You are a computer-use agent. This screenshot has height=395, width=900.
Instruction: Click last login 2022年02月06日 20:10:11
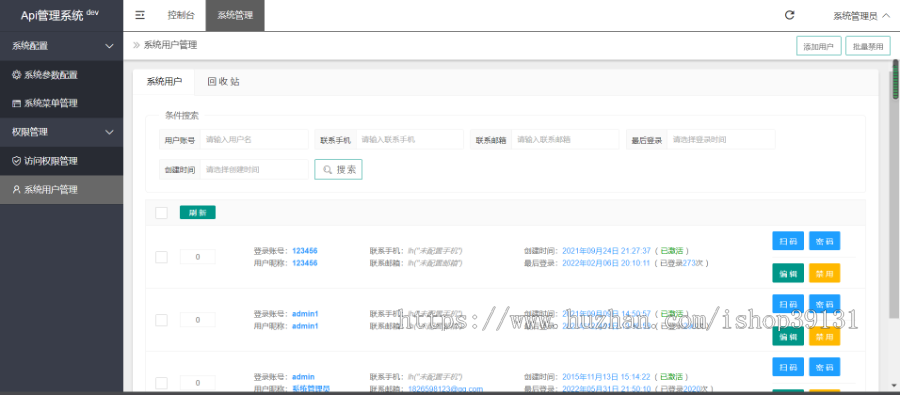[606, 263]
